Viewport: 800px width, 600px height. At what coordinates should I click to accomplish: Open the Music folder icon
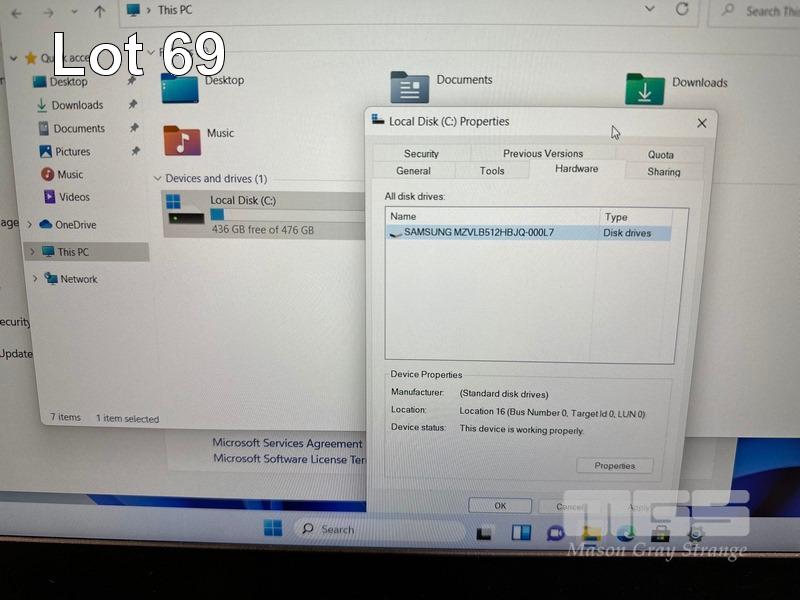tap(182, 139)
